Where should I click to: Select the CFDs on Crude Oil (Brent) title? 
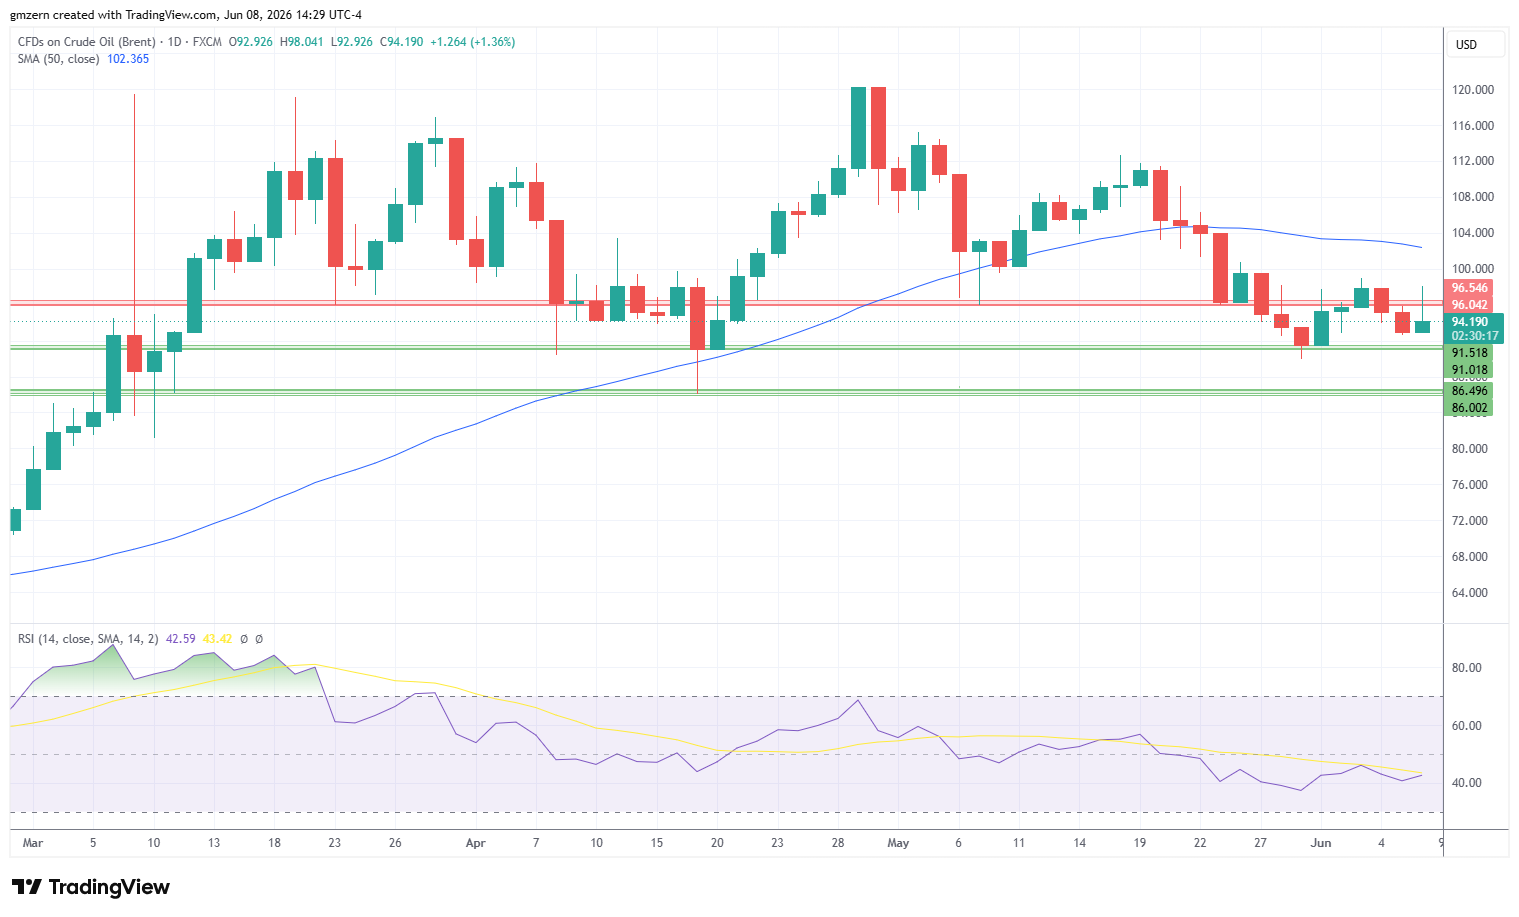[x=87, y=42]
